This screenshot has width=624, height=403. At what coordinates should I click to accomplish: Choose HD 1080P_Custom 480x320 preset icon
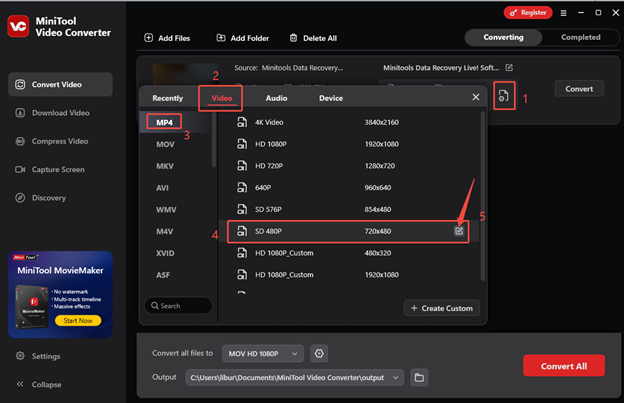tap(242, 253)
